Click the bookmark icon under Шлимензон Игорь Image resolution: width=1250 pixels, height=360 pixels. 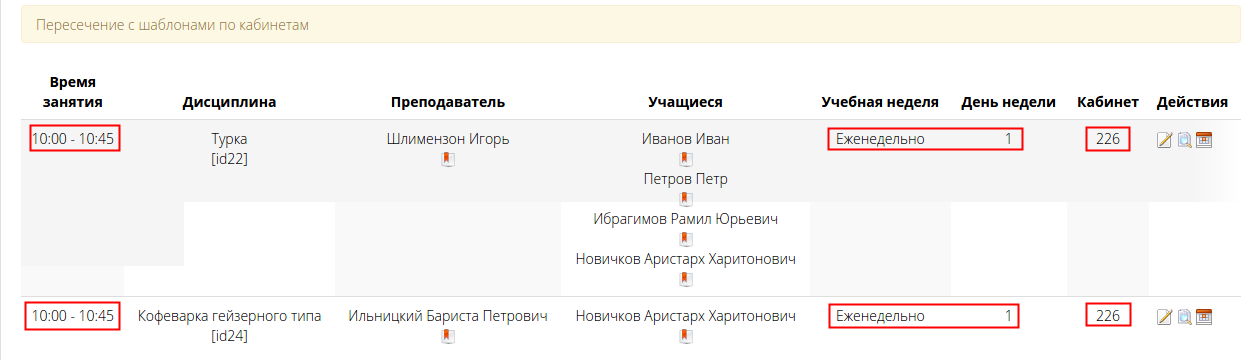(x=448, y=159)
